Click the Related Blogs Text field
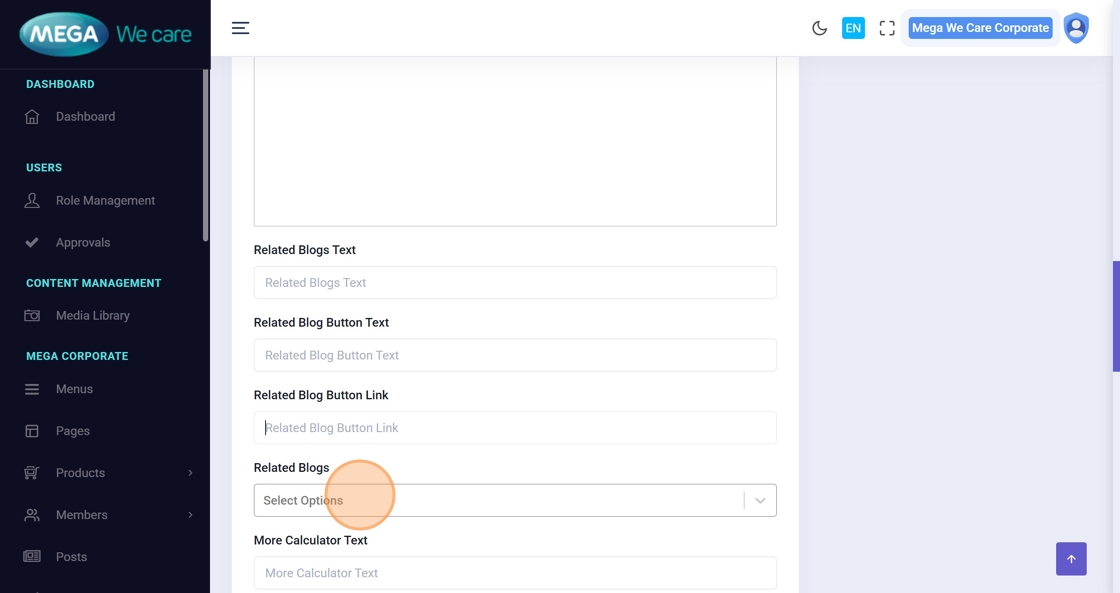 point(514,283)
